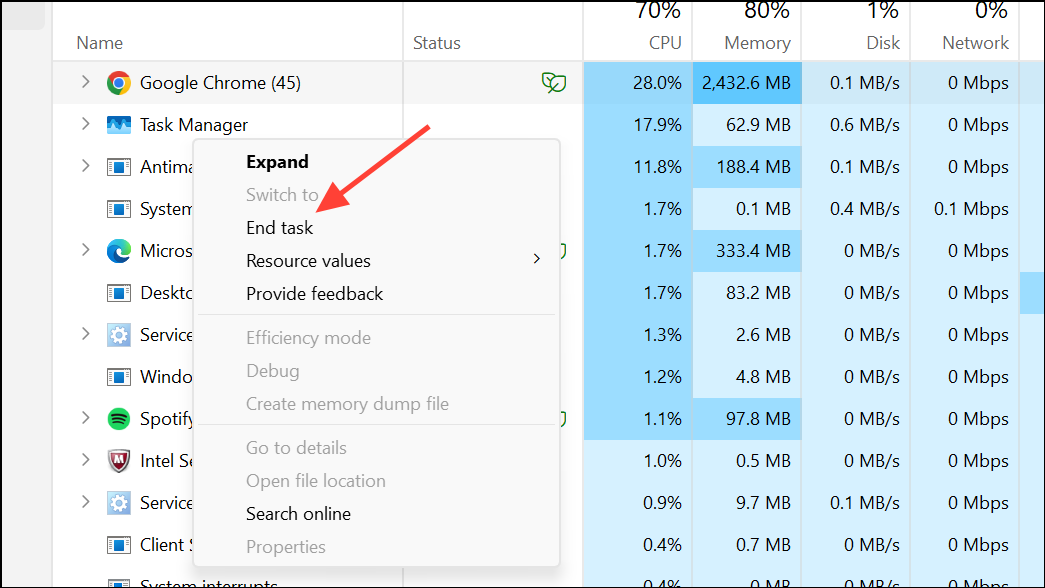Sort processes by the CPU column
Viewport: 1045px width, 588px height.
pos(664,43)
